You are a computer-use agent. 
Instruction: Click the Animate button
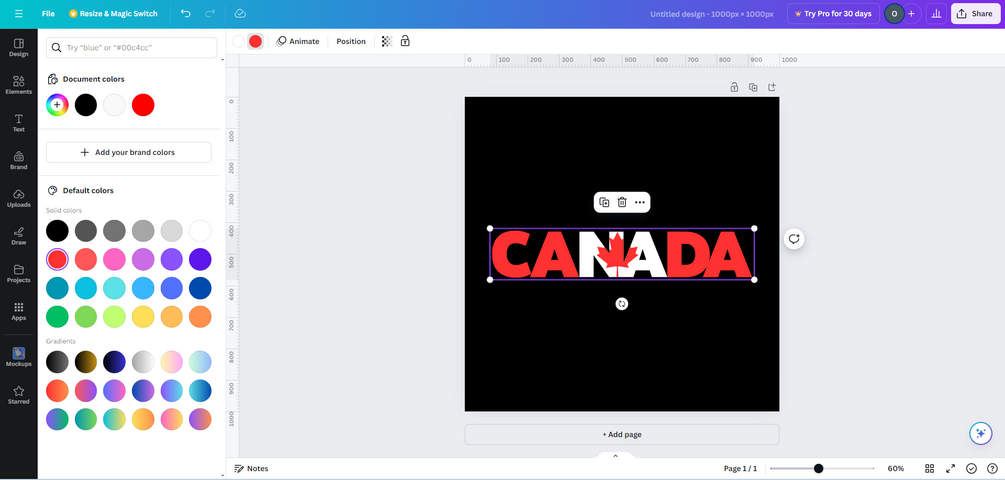[x=297, y=41]
